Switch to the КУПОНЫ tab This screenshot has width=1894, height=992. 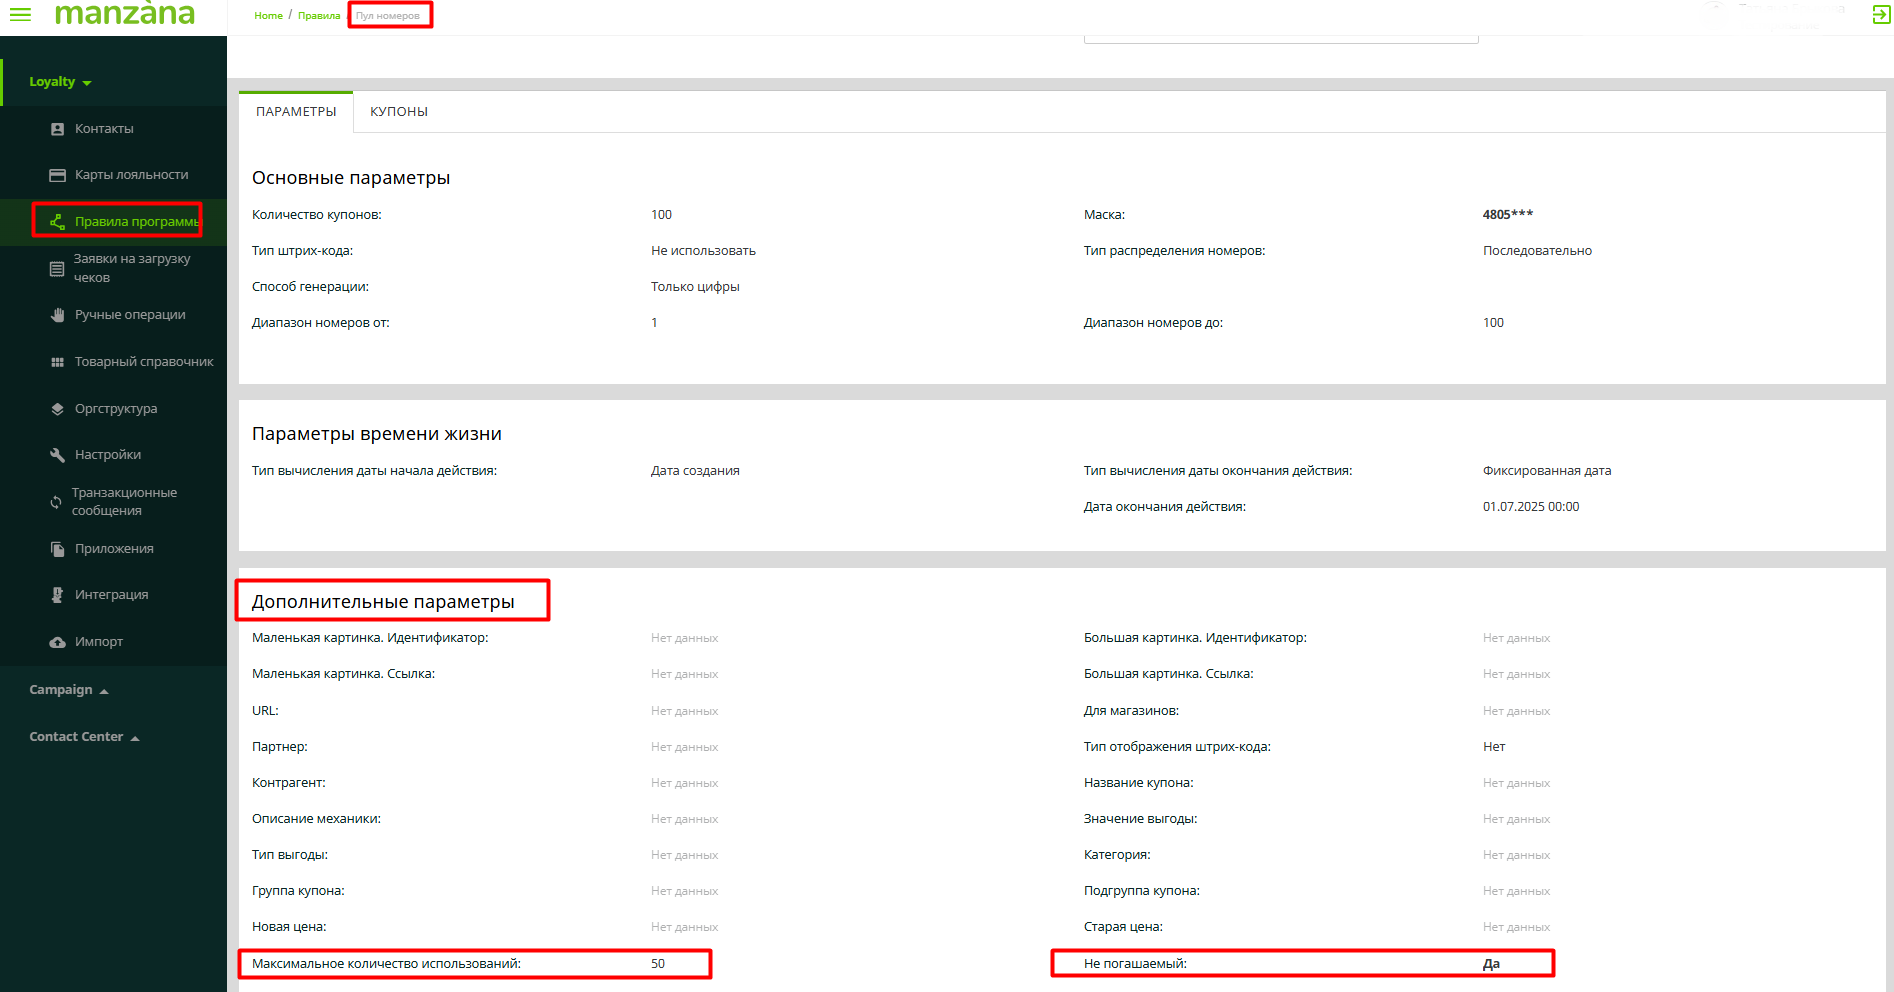[x=398, y=112]
